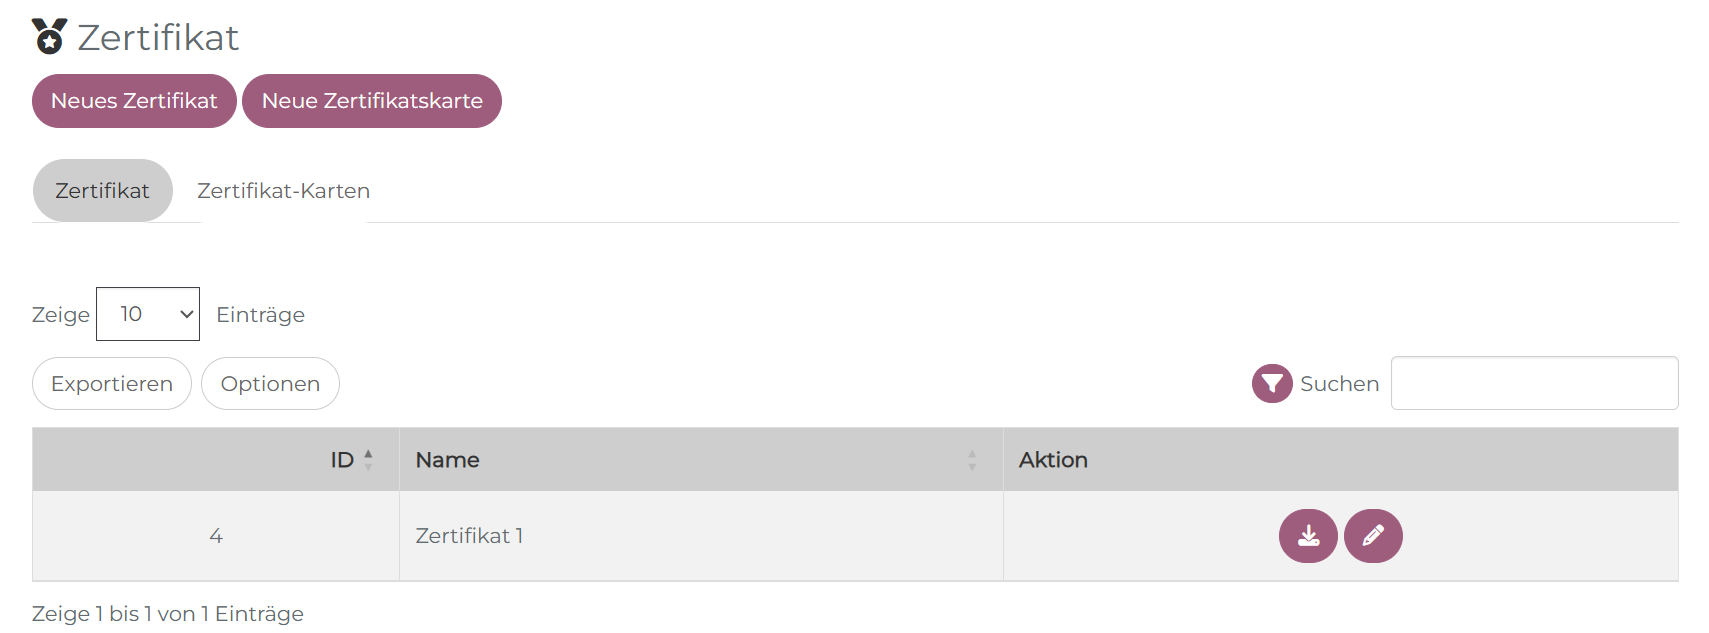Sort the table by the Name header

click(448, 460)
